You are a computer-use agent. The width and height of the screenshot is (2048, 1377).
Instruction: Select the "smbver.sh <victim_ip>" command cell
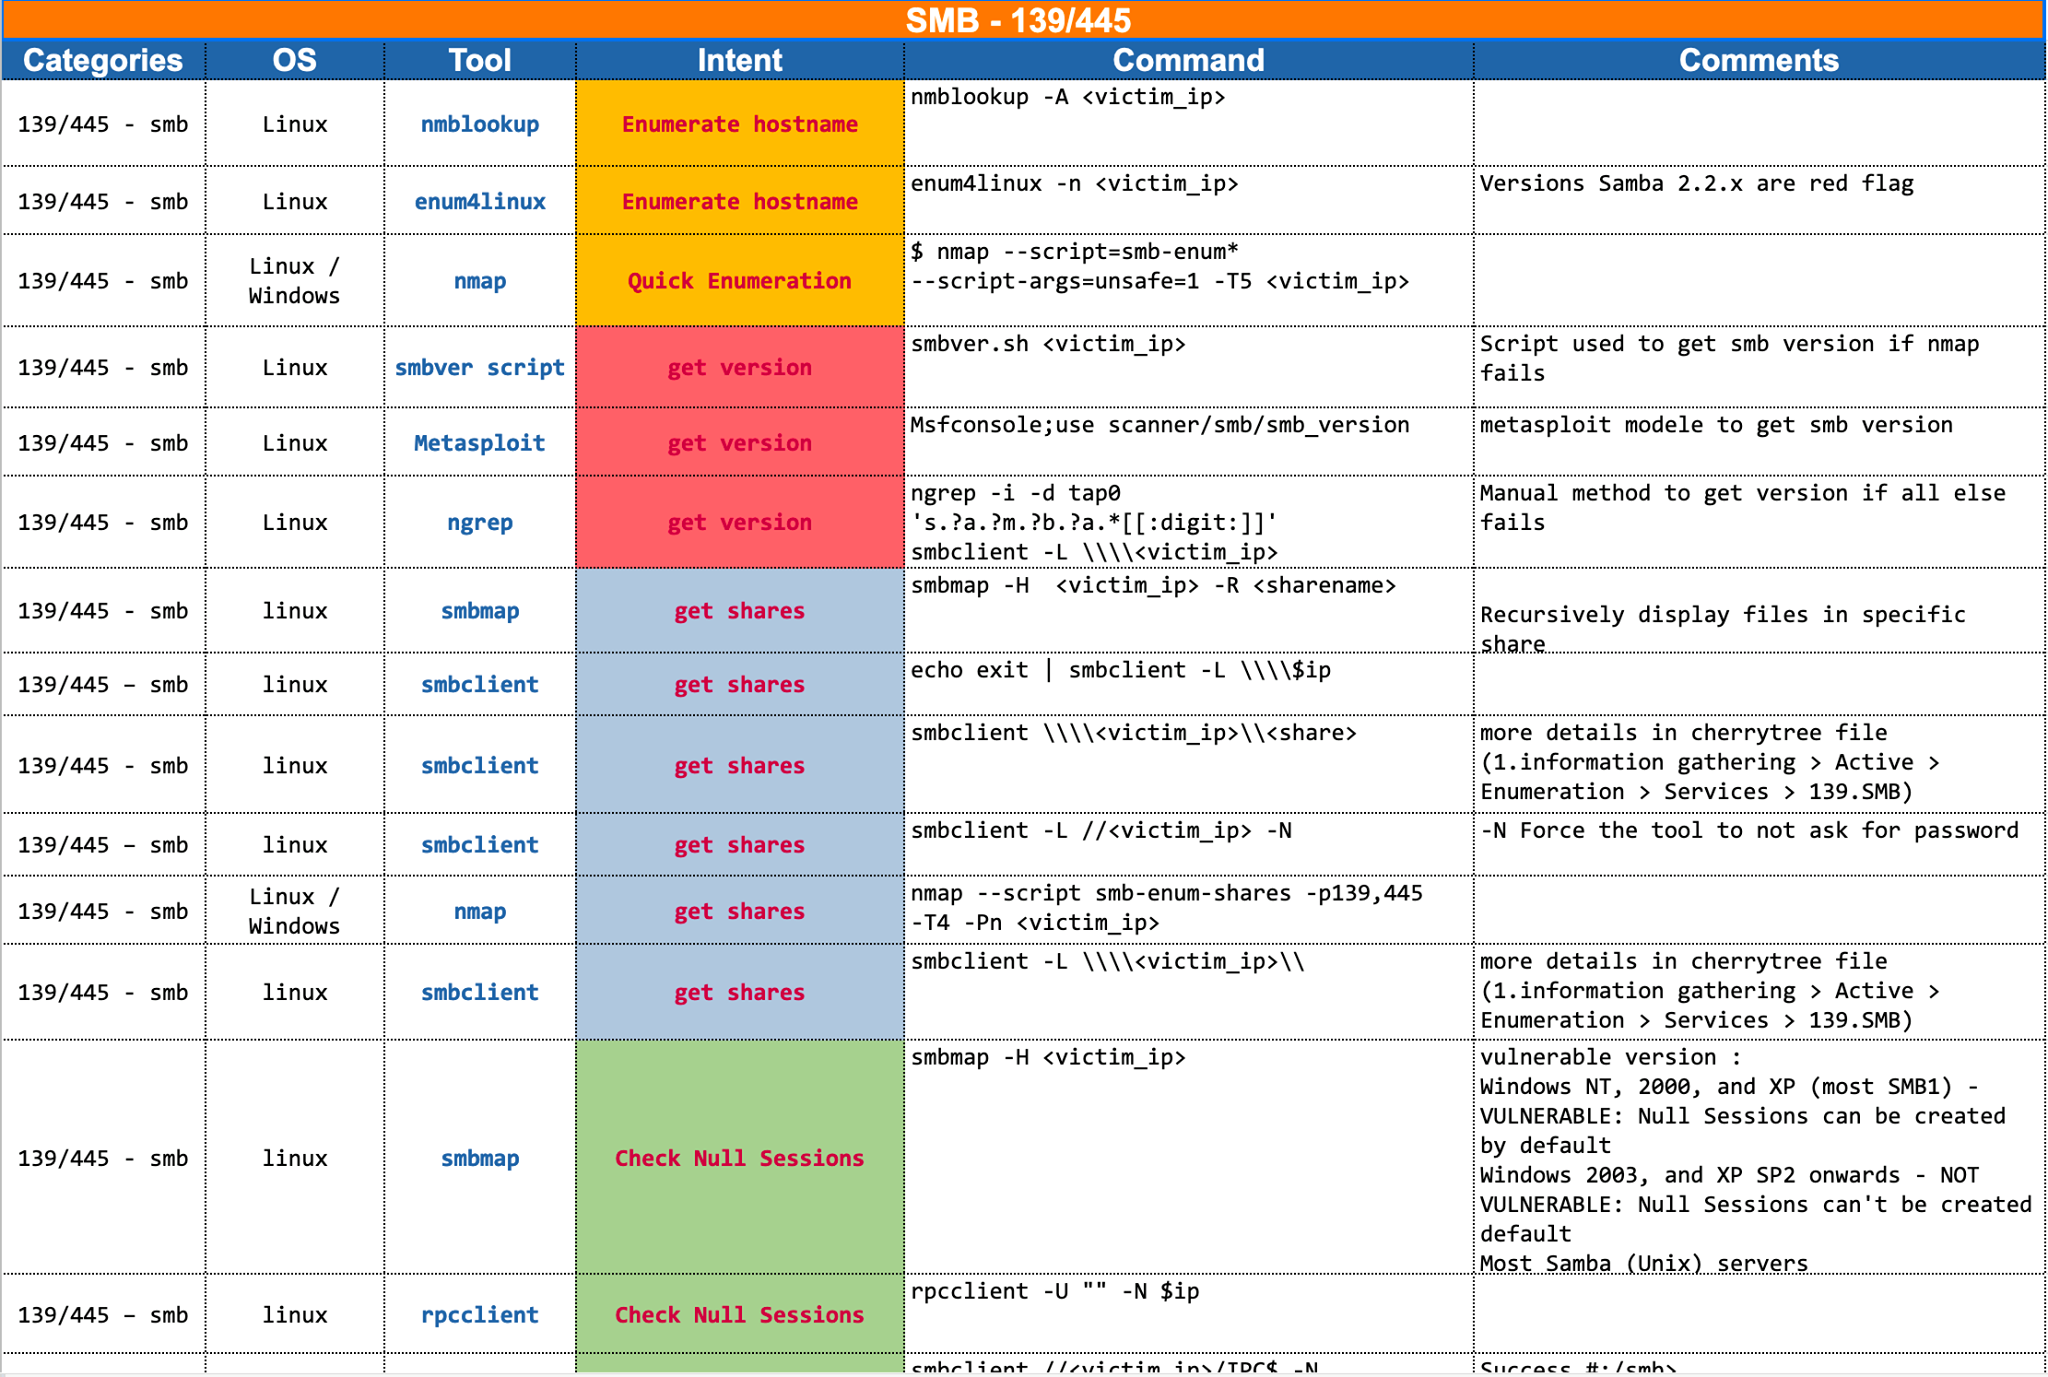click(x=1189, y=367)
